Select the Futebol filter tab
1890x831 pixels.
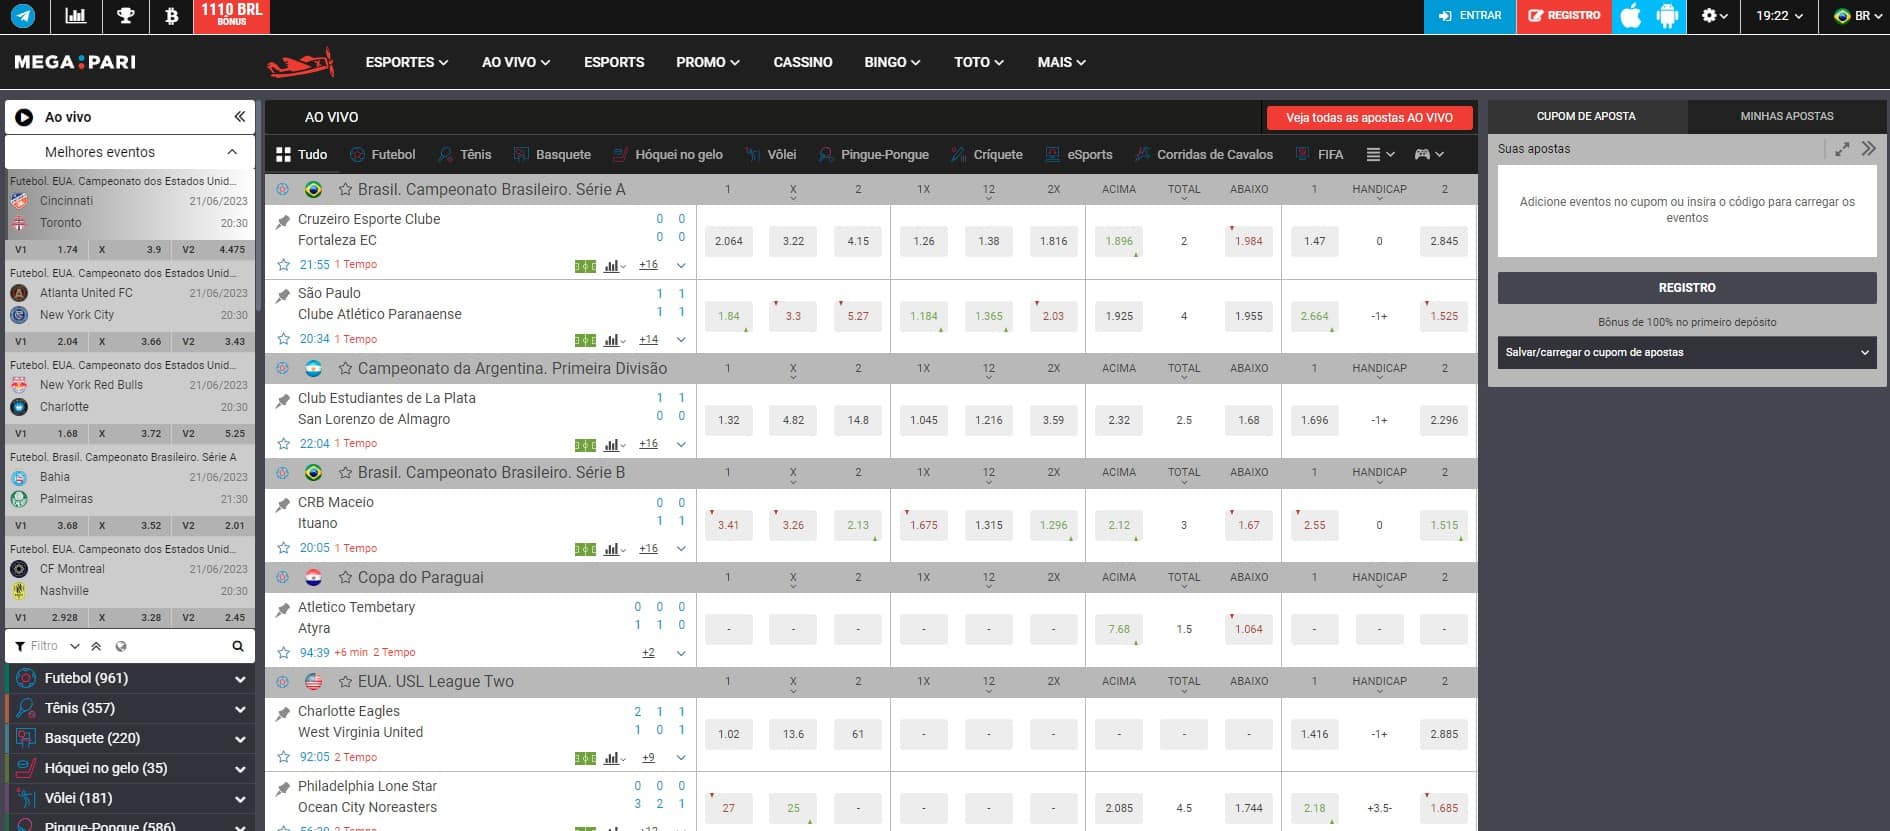pos(382,154)
